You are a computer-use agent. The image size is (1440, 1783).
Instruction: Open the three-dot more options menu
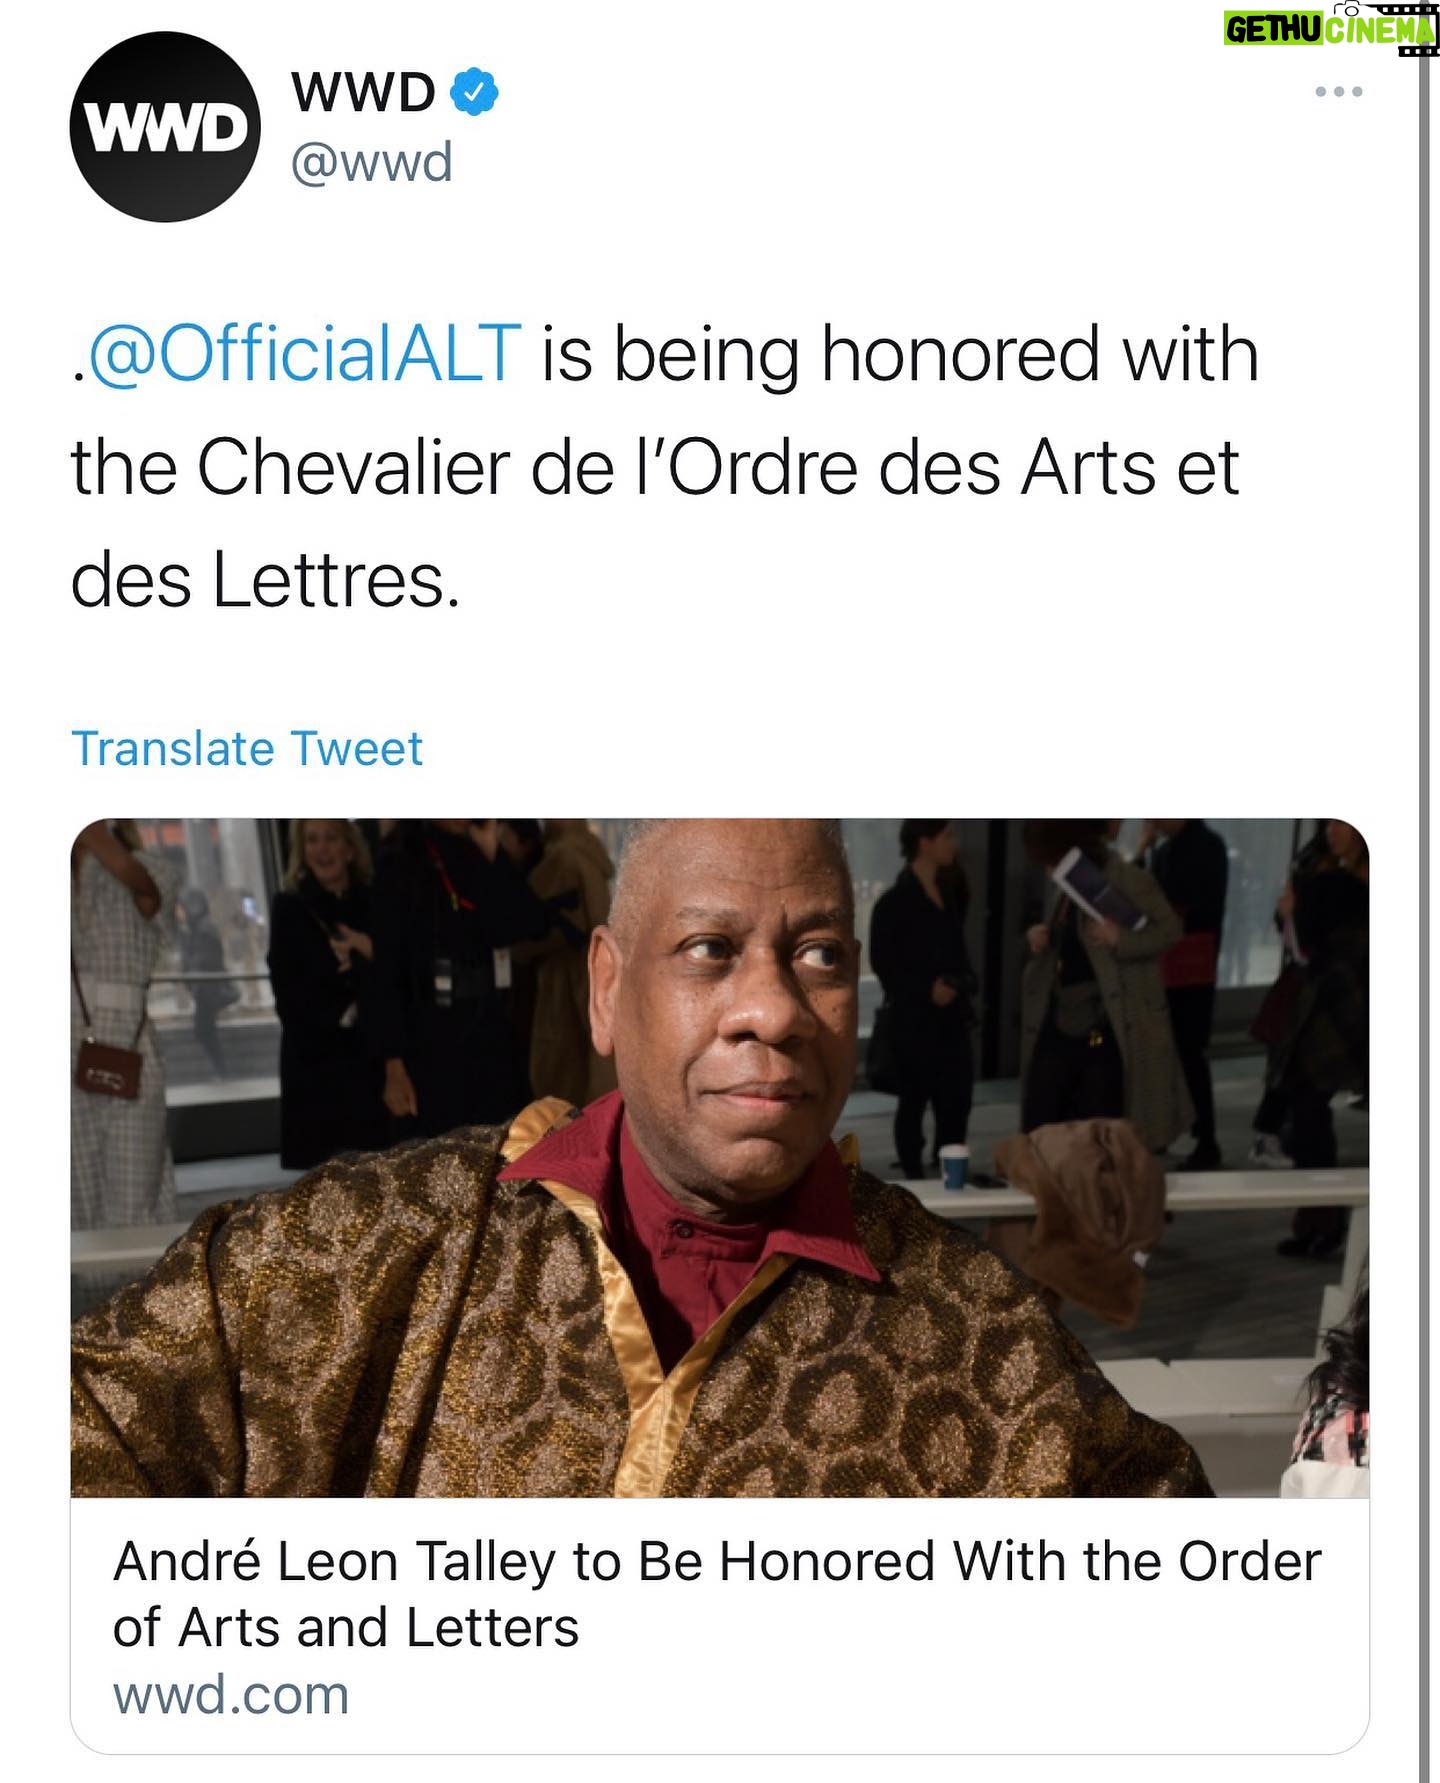click(x=1338, y=92)
